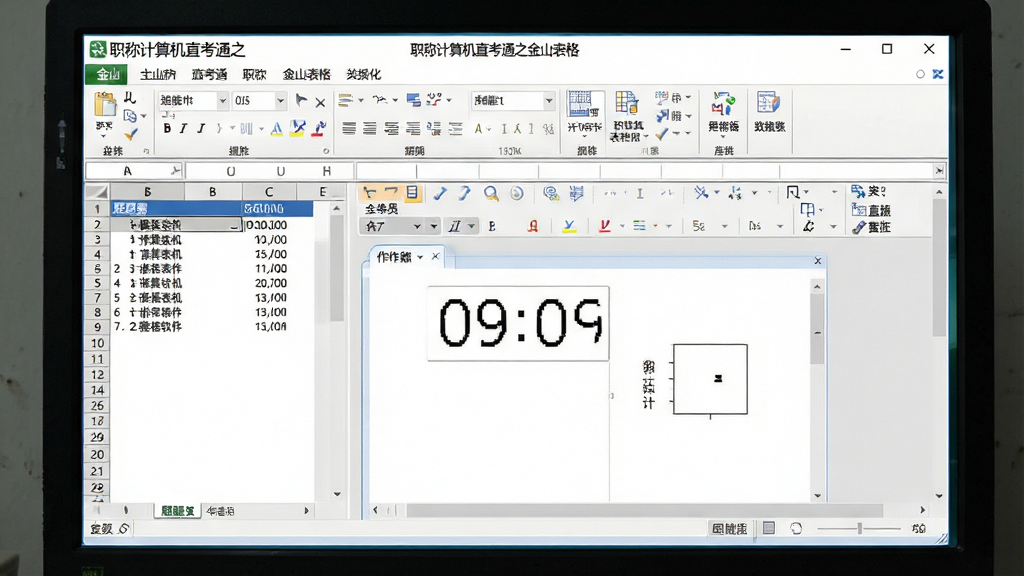Click the magnifier icon in the pane toolbar
Viewport: 1024px width, 576px height.
coord(490,193)
